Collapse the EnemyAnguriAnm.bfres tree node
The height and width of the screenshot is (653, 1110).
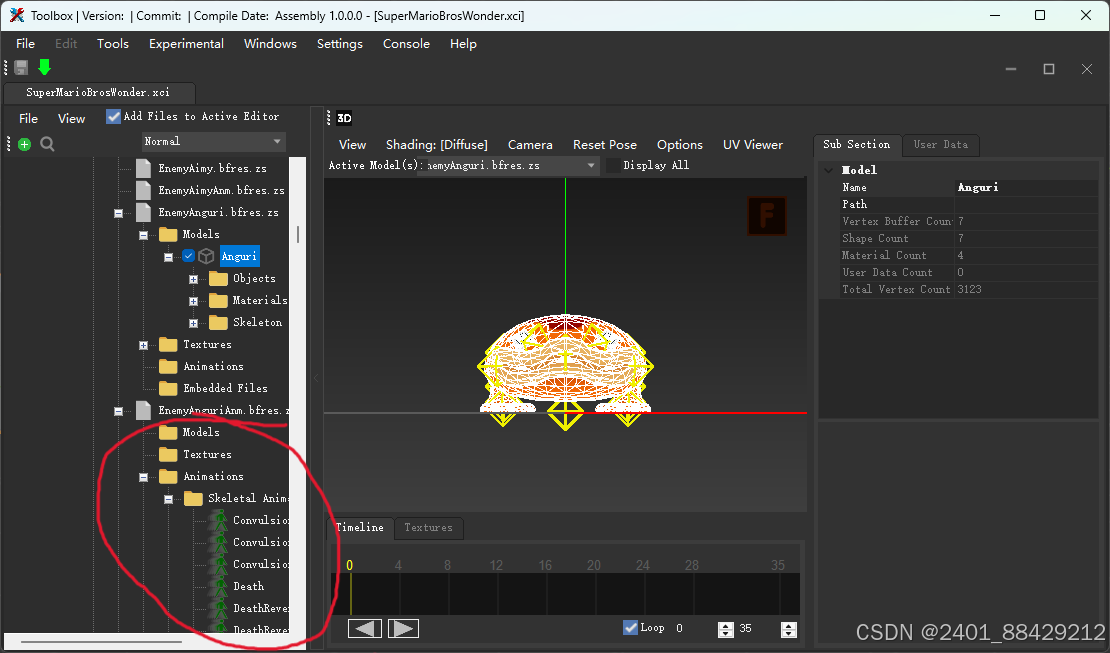(x=119, y=411)
